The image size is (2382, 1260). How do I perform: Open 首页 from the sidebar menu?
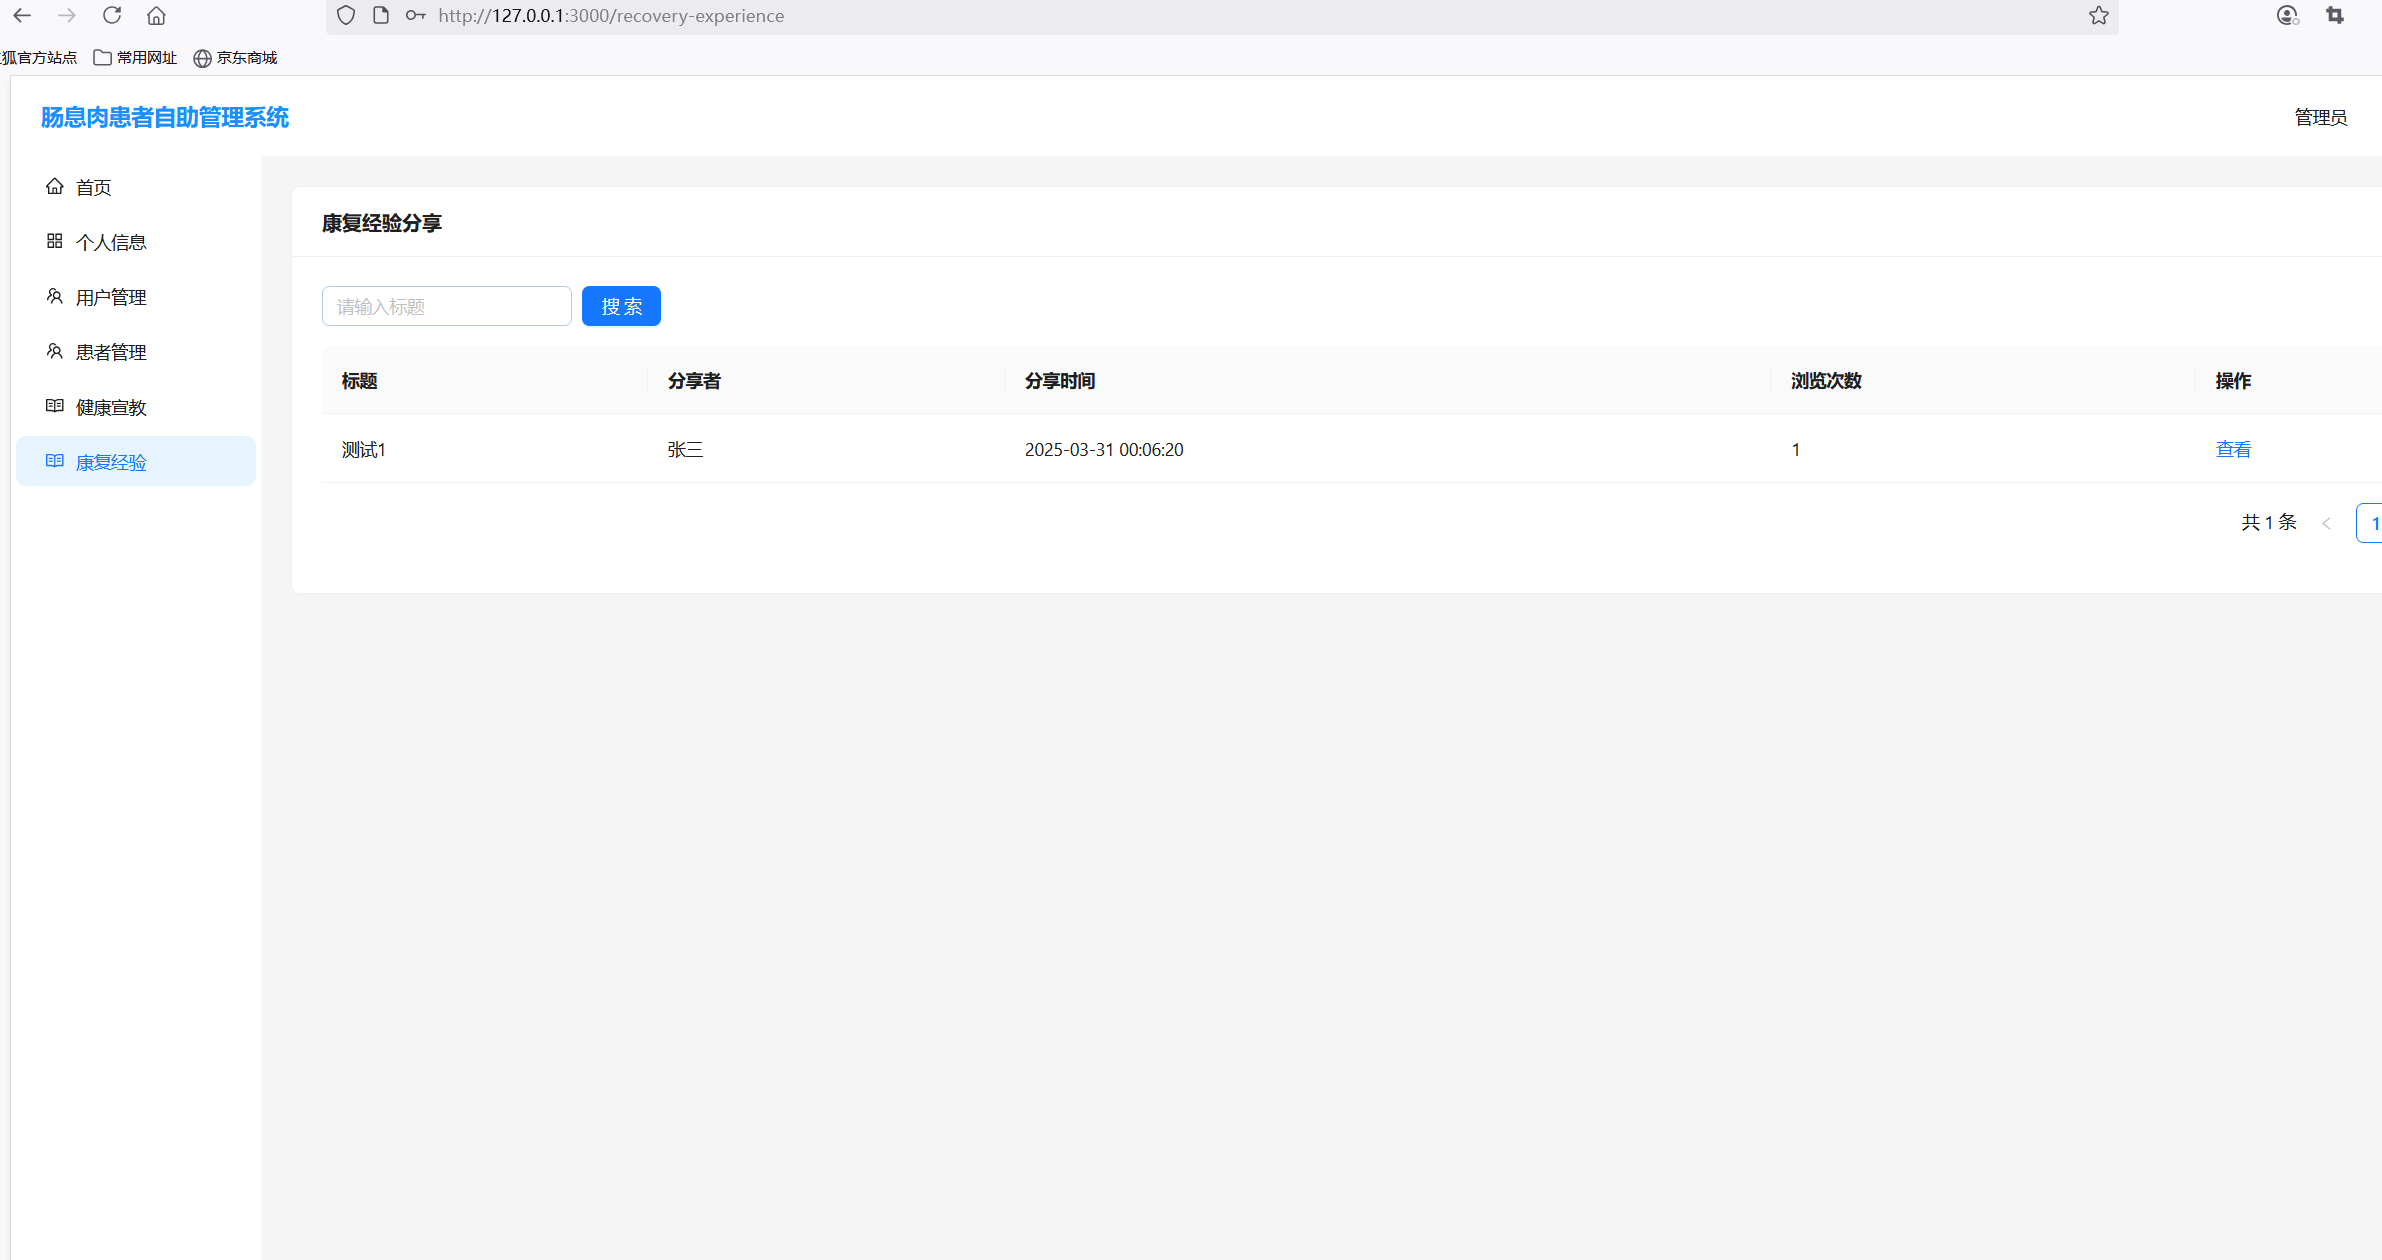pyautogui.click(x=93, y=187)
